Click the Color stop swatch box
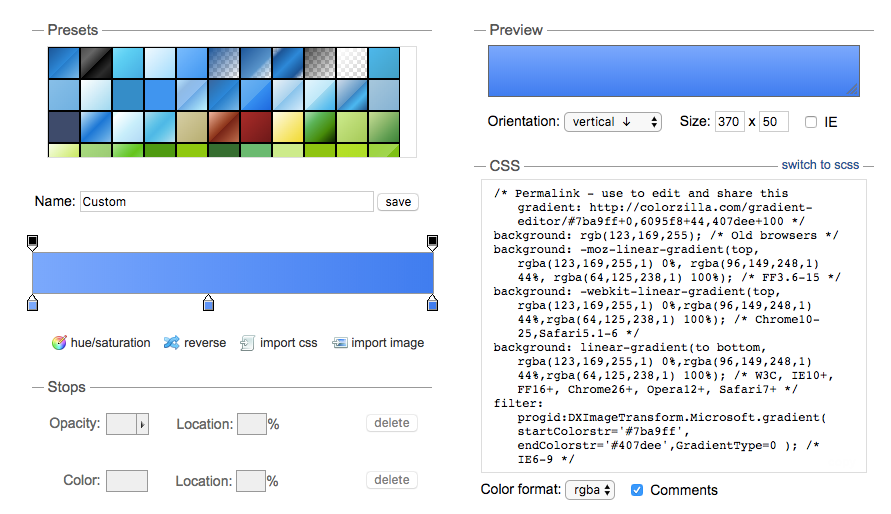 (x=127, y=481)
